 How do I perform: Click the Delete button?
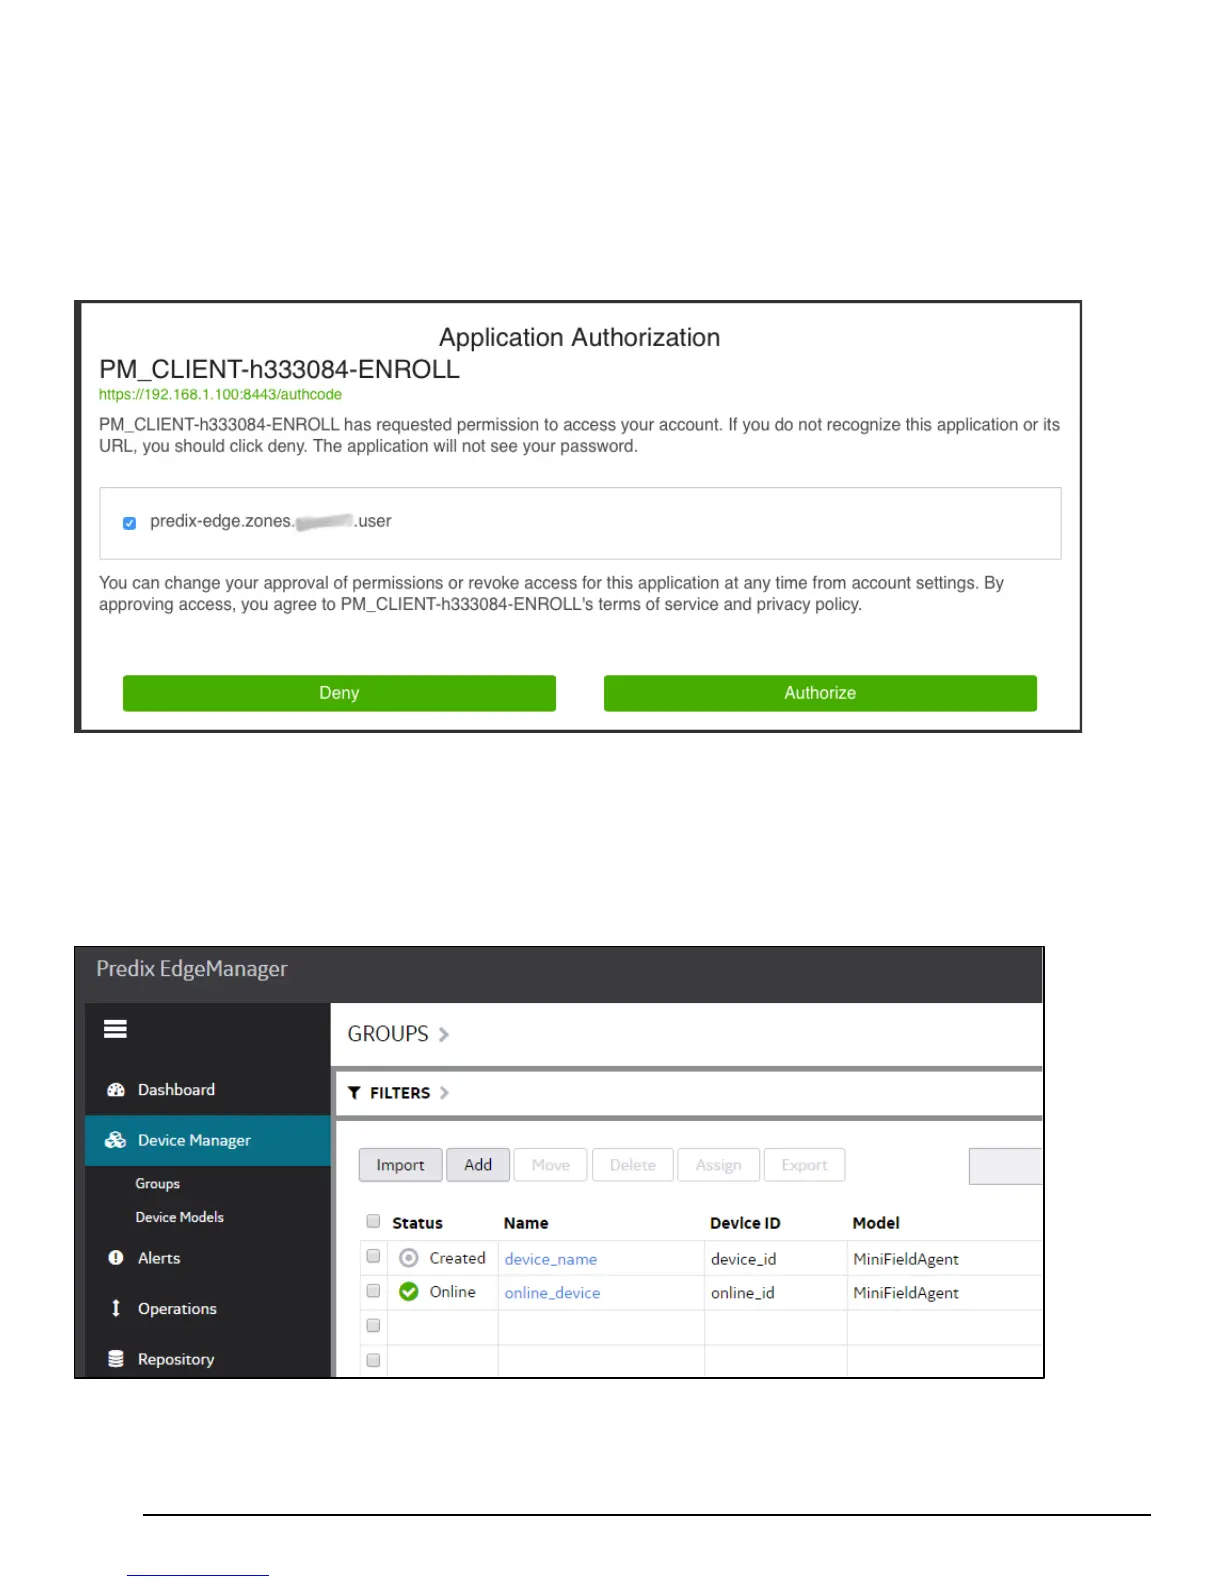click(x=633, y=1165)
